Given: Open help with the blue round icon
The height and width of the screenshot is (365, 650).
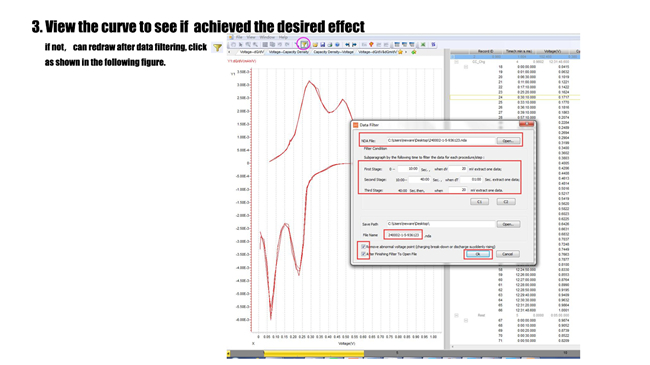Looking at the screenshot, I should point(337,44).
